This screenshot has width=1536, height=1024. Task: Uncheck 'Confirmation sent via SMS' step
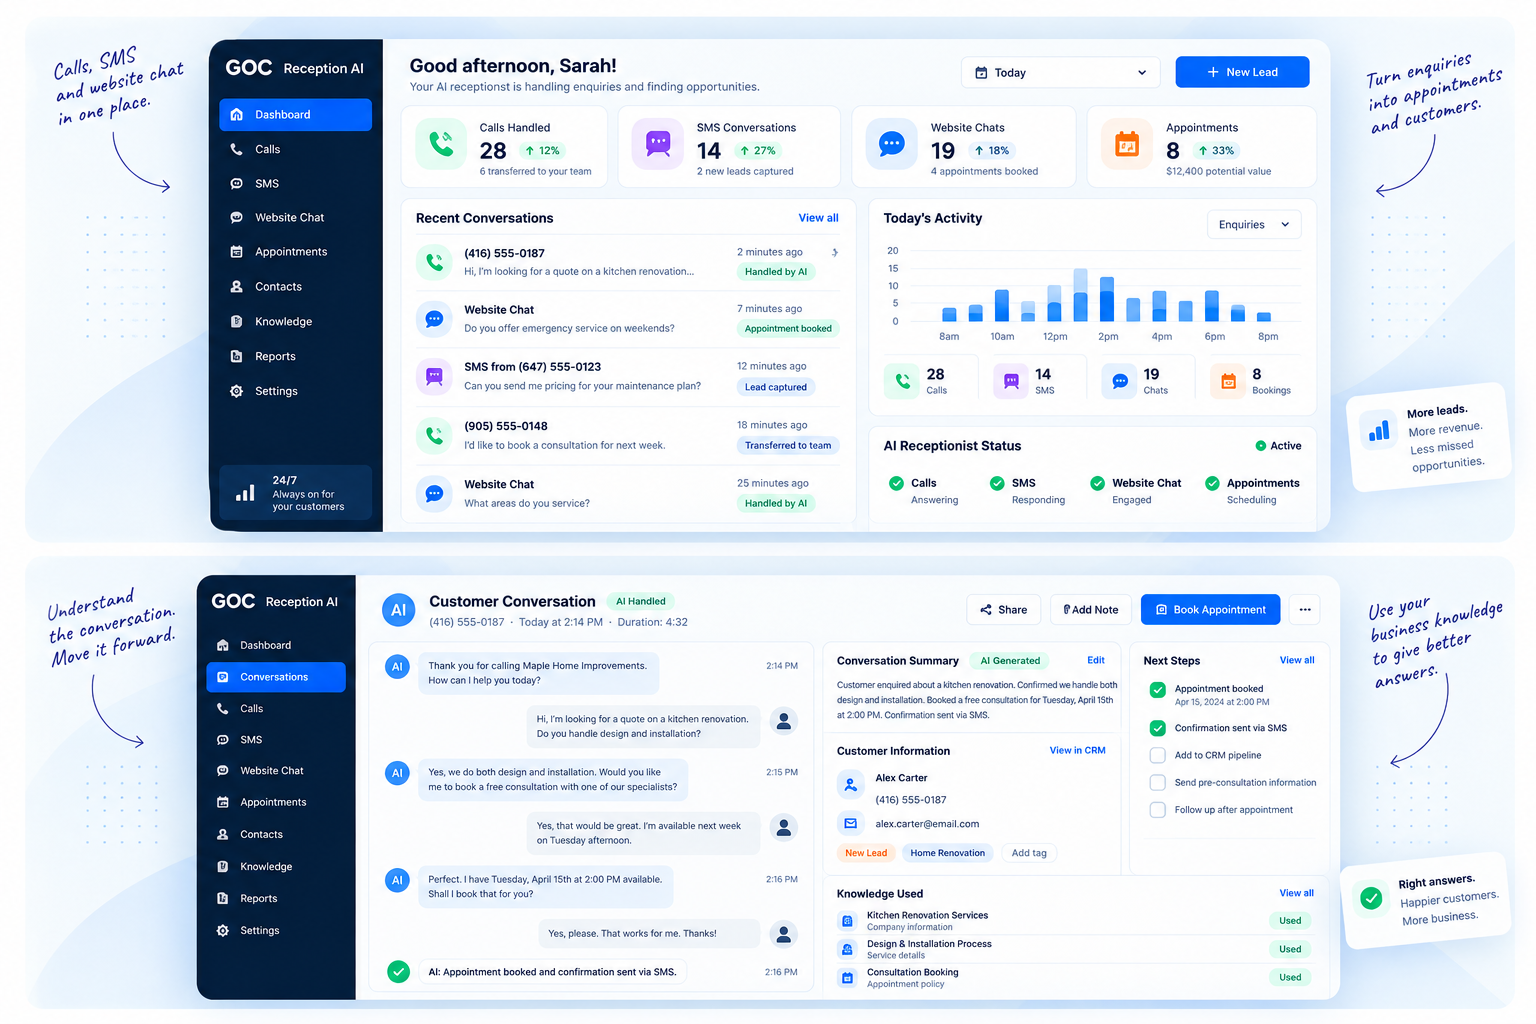click(x=1157, y=728)
